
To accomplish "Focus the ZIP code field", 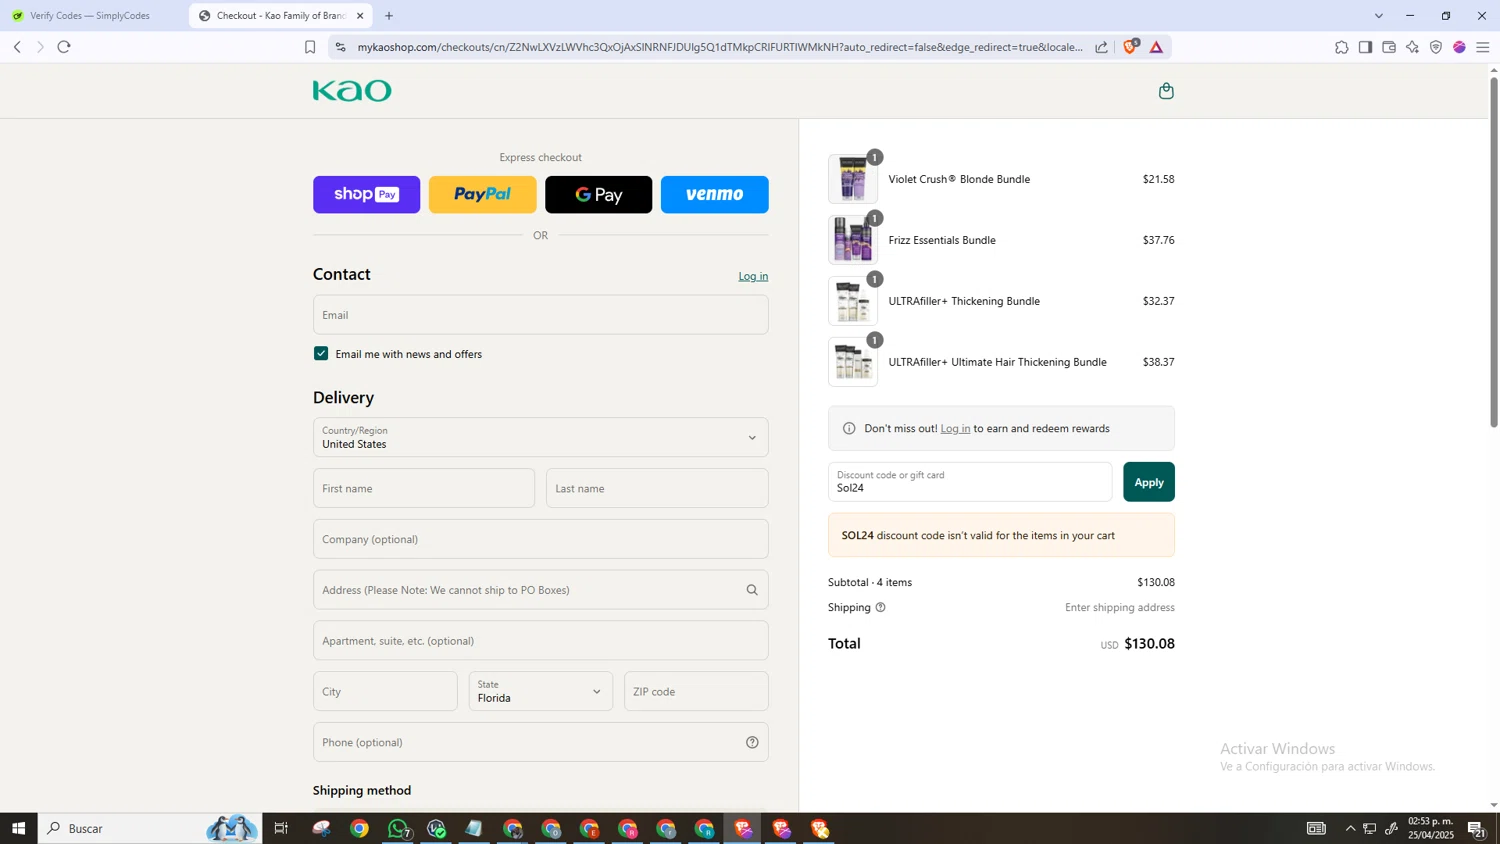I will (696, 691).
